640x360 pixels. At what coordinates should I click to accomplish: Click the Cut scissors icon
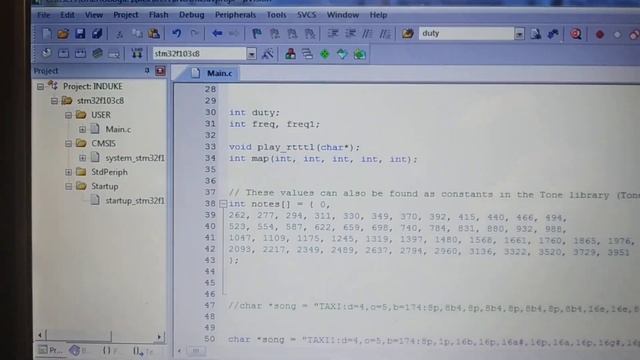pyautogui.click(x=120, y=34)
